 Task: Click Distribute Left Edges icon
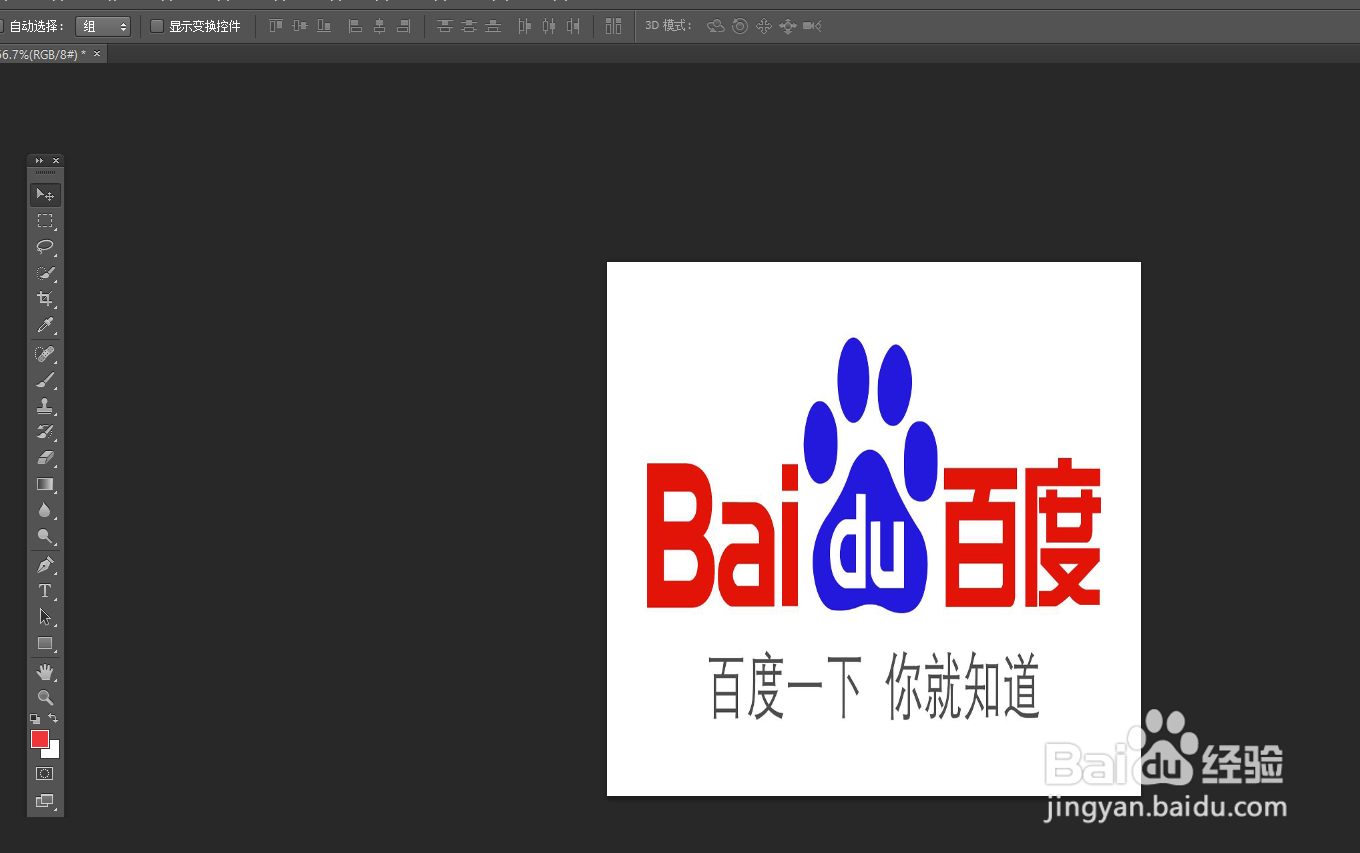(524, 26)
